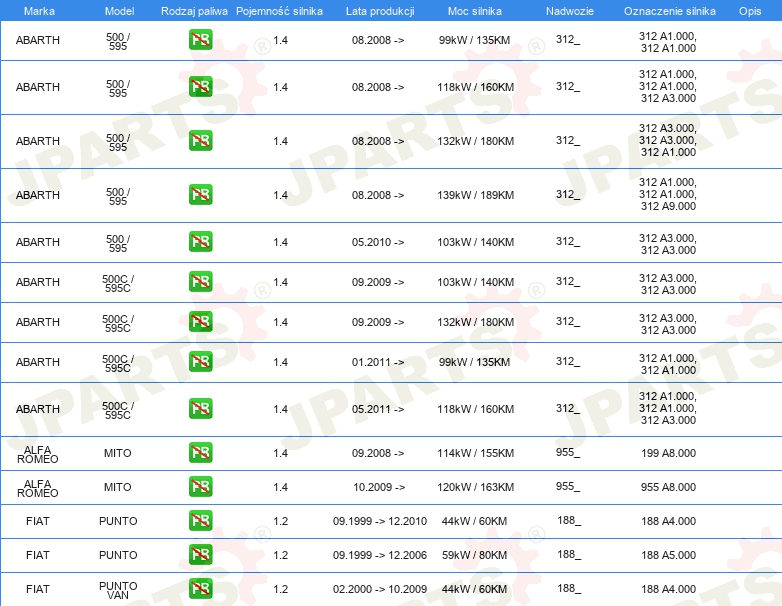Click petrol icon in 01.2011 500C/595C row
Screen dimensions: 782x606
200,361
